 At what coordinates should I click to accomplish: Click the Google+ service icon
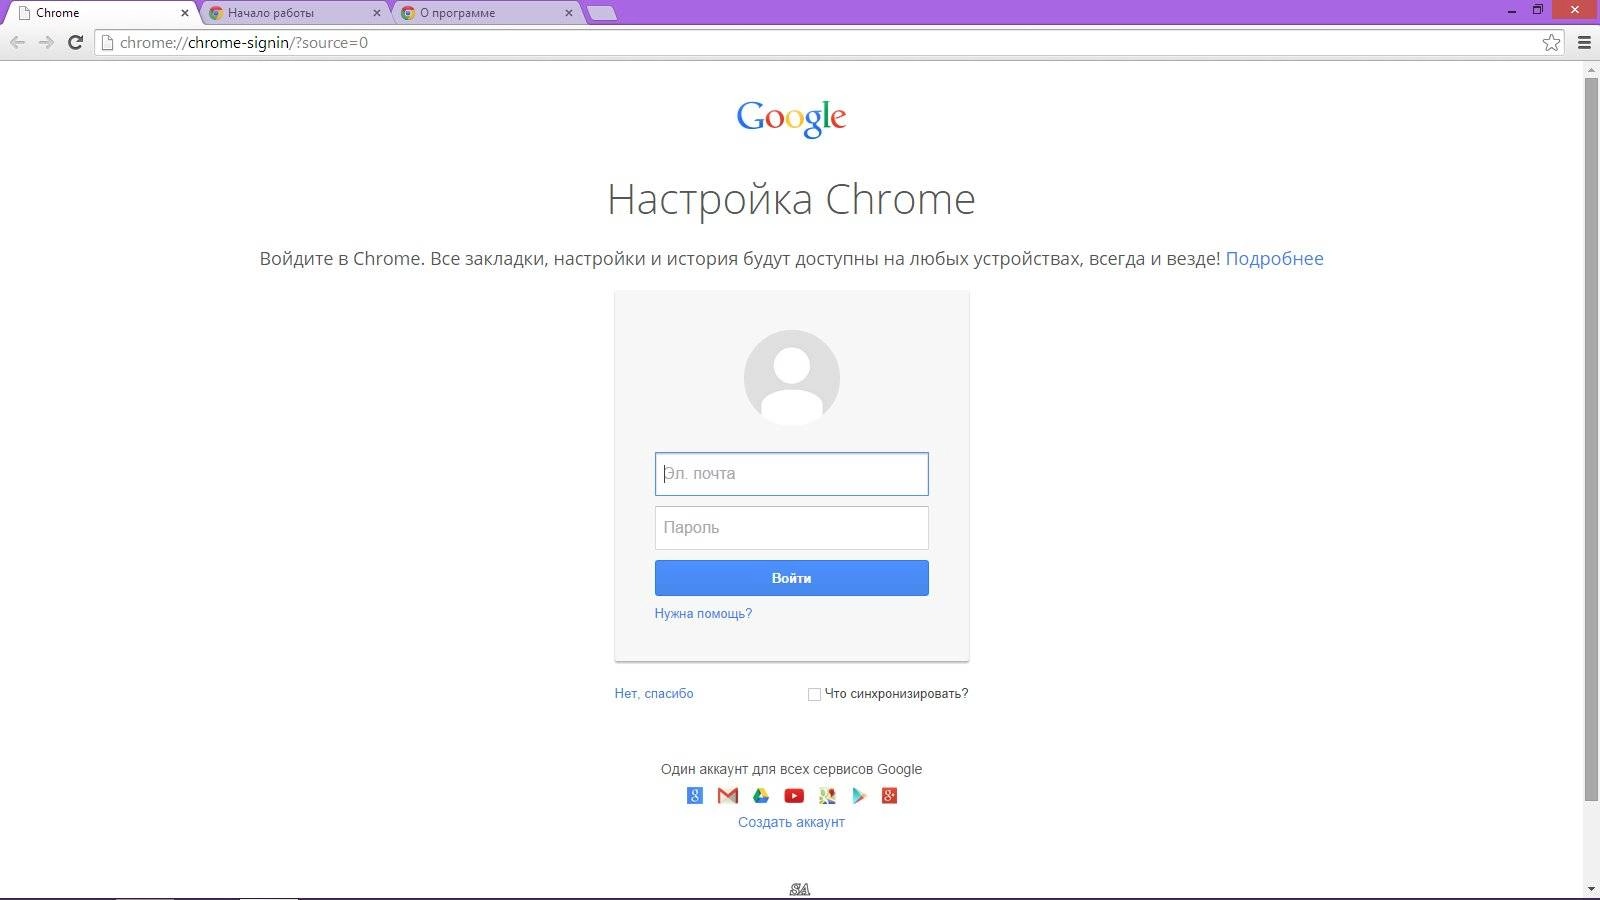(889, 796)
